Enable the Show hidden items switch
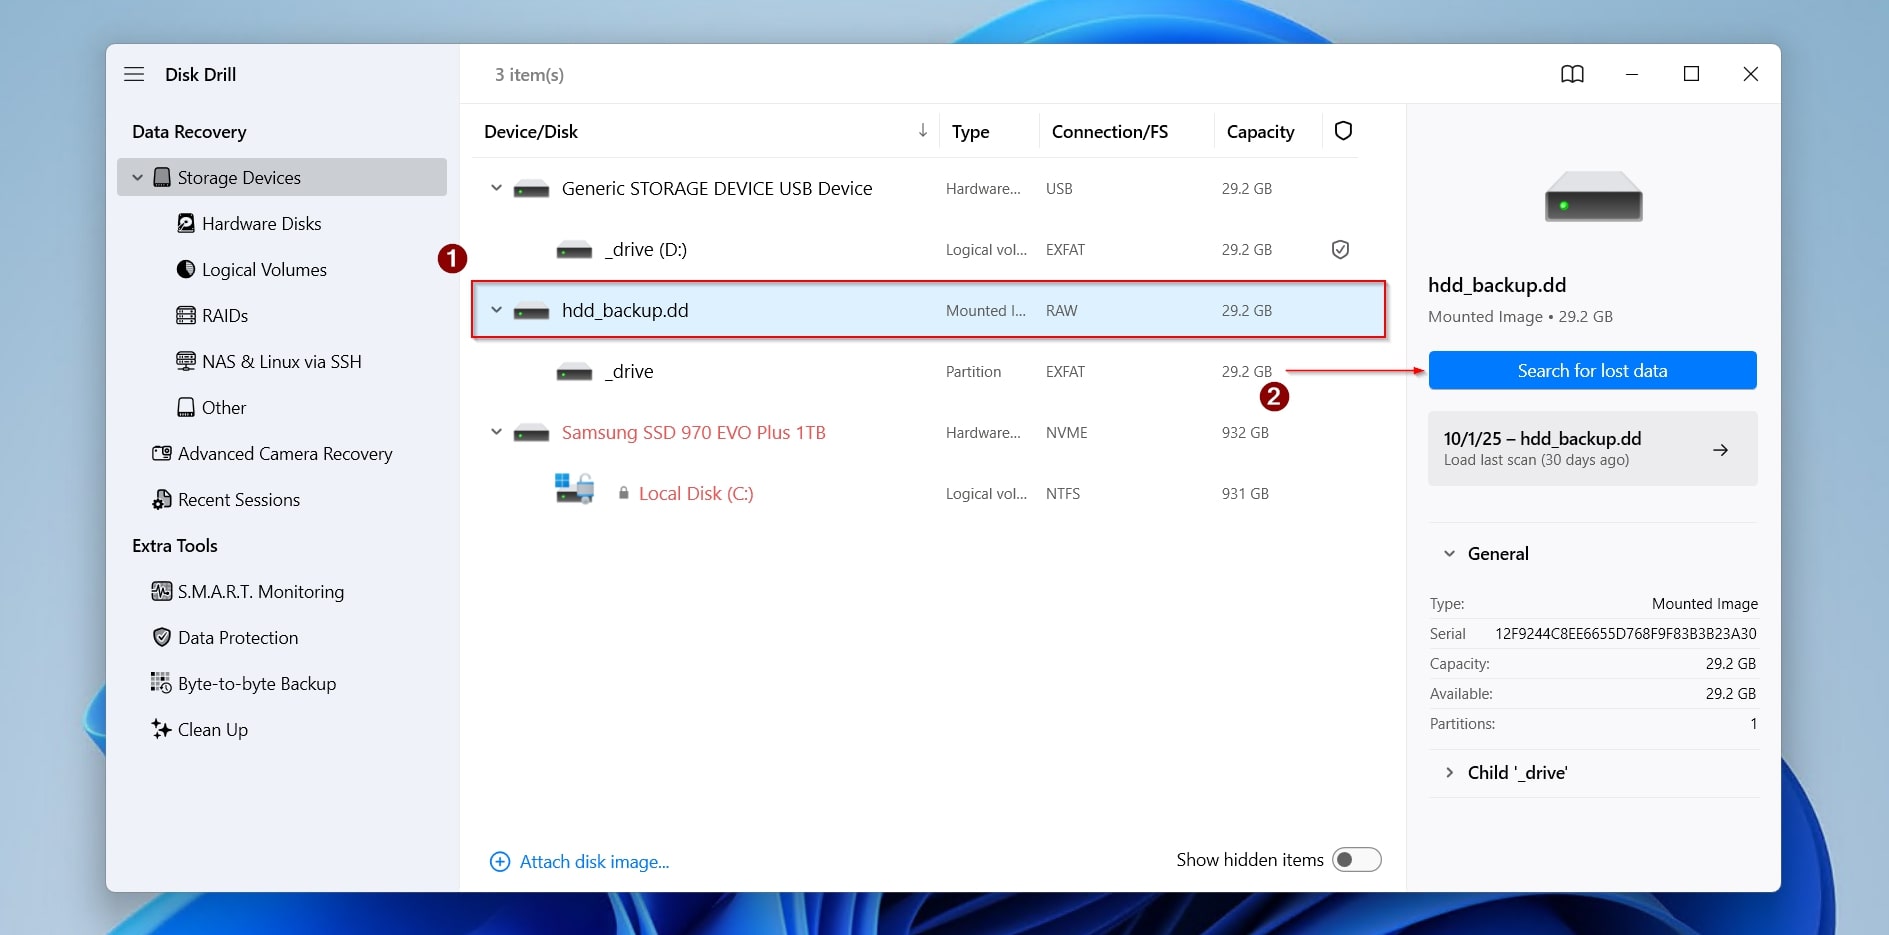Image resolution: width=1889 pixels, height=935 pixels. (x=1356, y=859)
